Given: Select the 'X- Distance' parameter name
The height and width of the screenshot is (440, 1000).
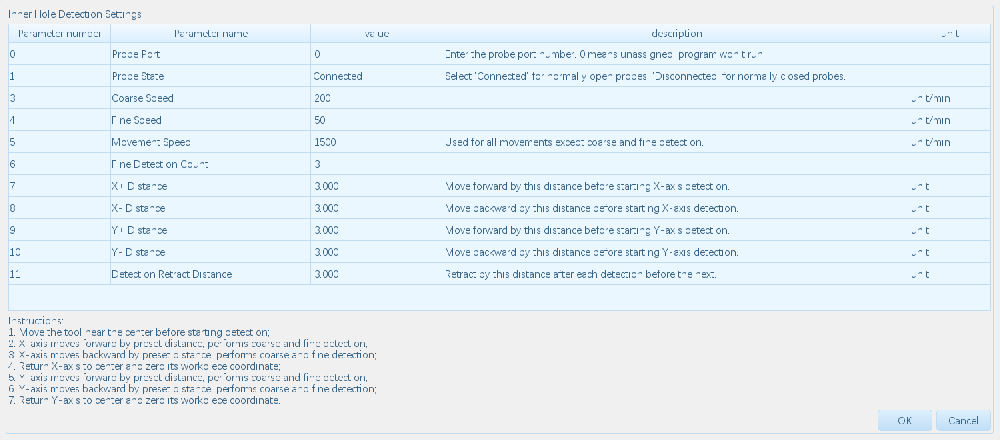Looking at the screenshot, I should (x=138, y=208).
